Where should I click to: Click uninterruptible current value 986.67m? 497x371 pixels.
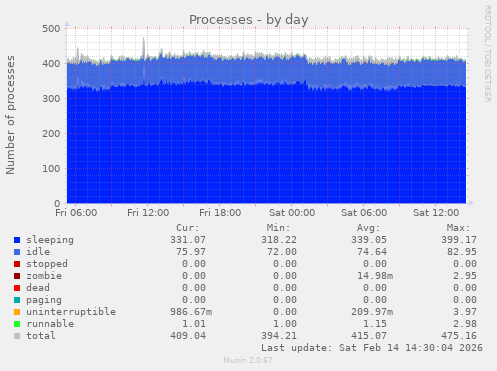coord(191,312)
